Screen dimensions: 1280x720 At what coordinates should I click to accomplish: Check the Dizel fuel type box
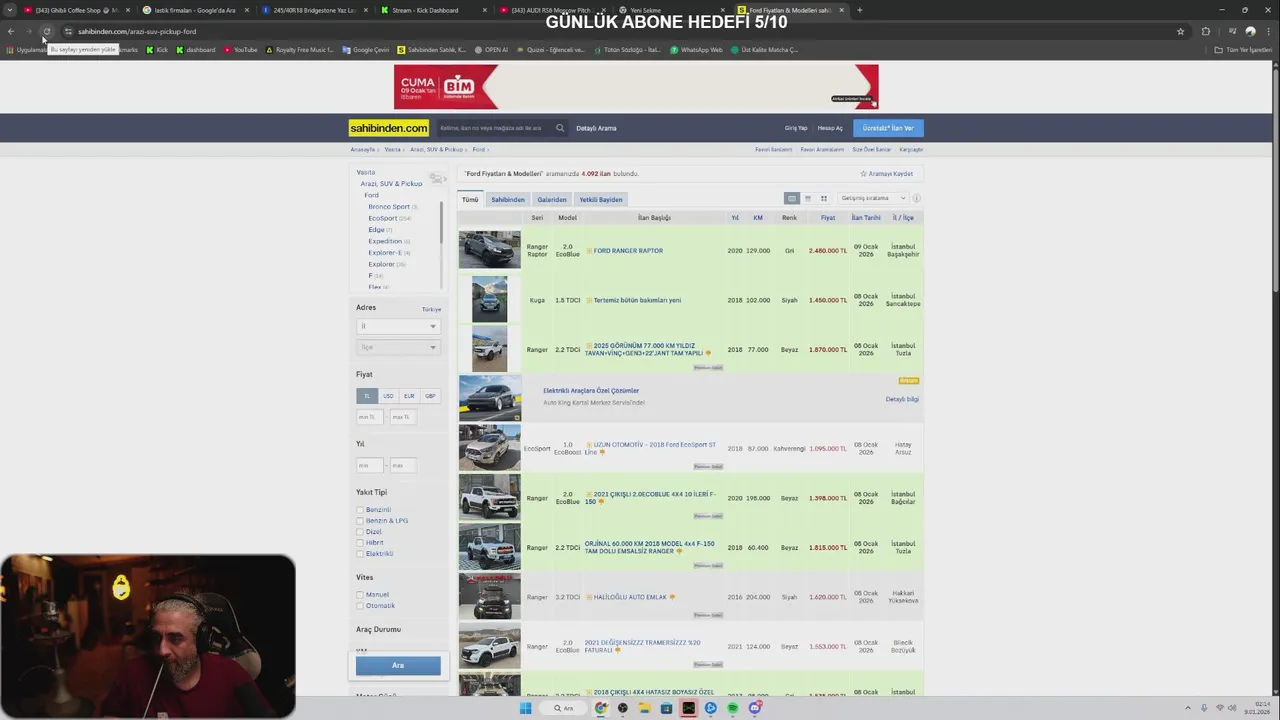(x=360, y=532)
